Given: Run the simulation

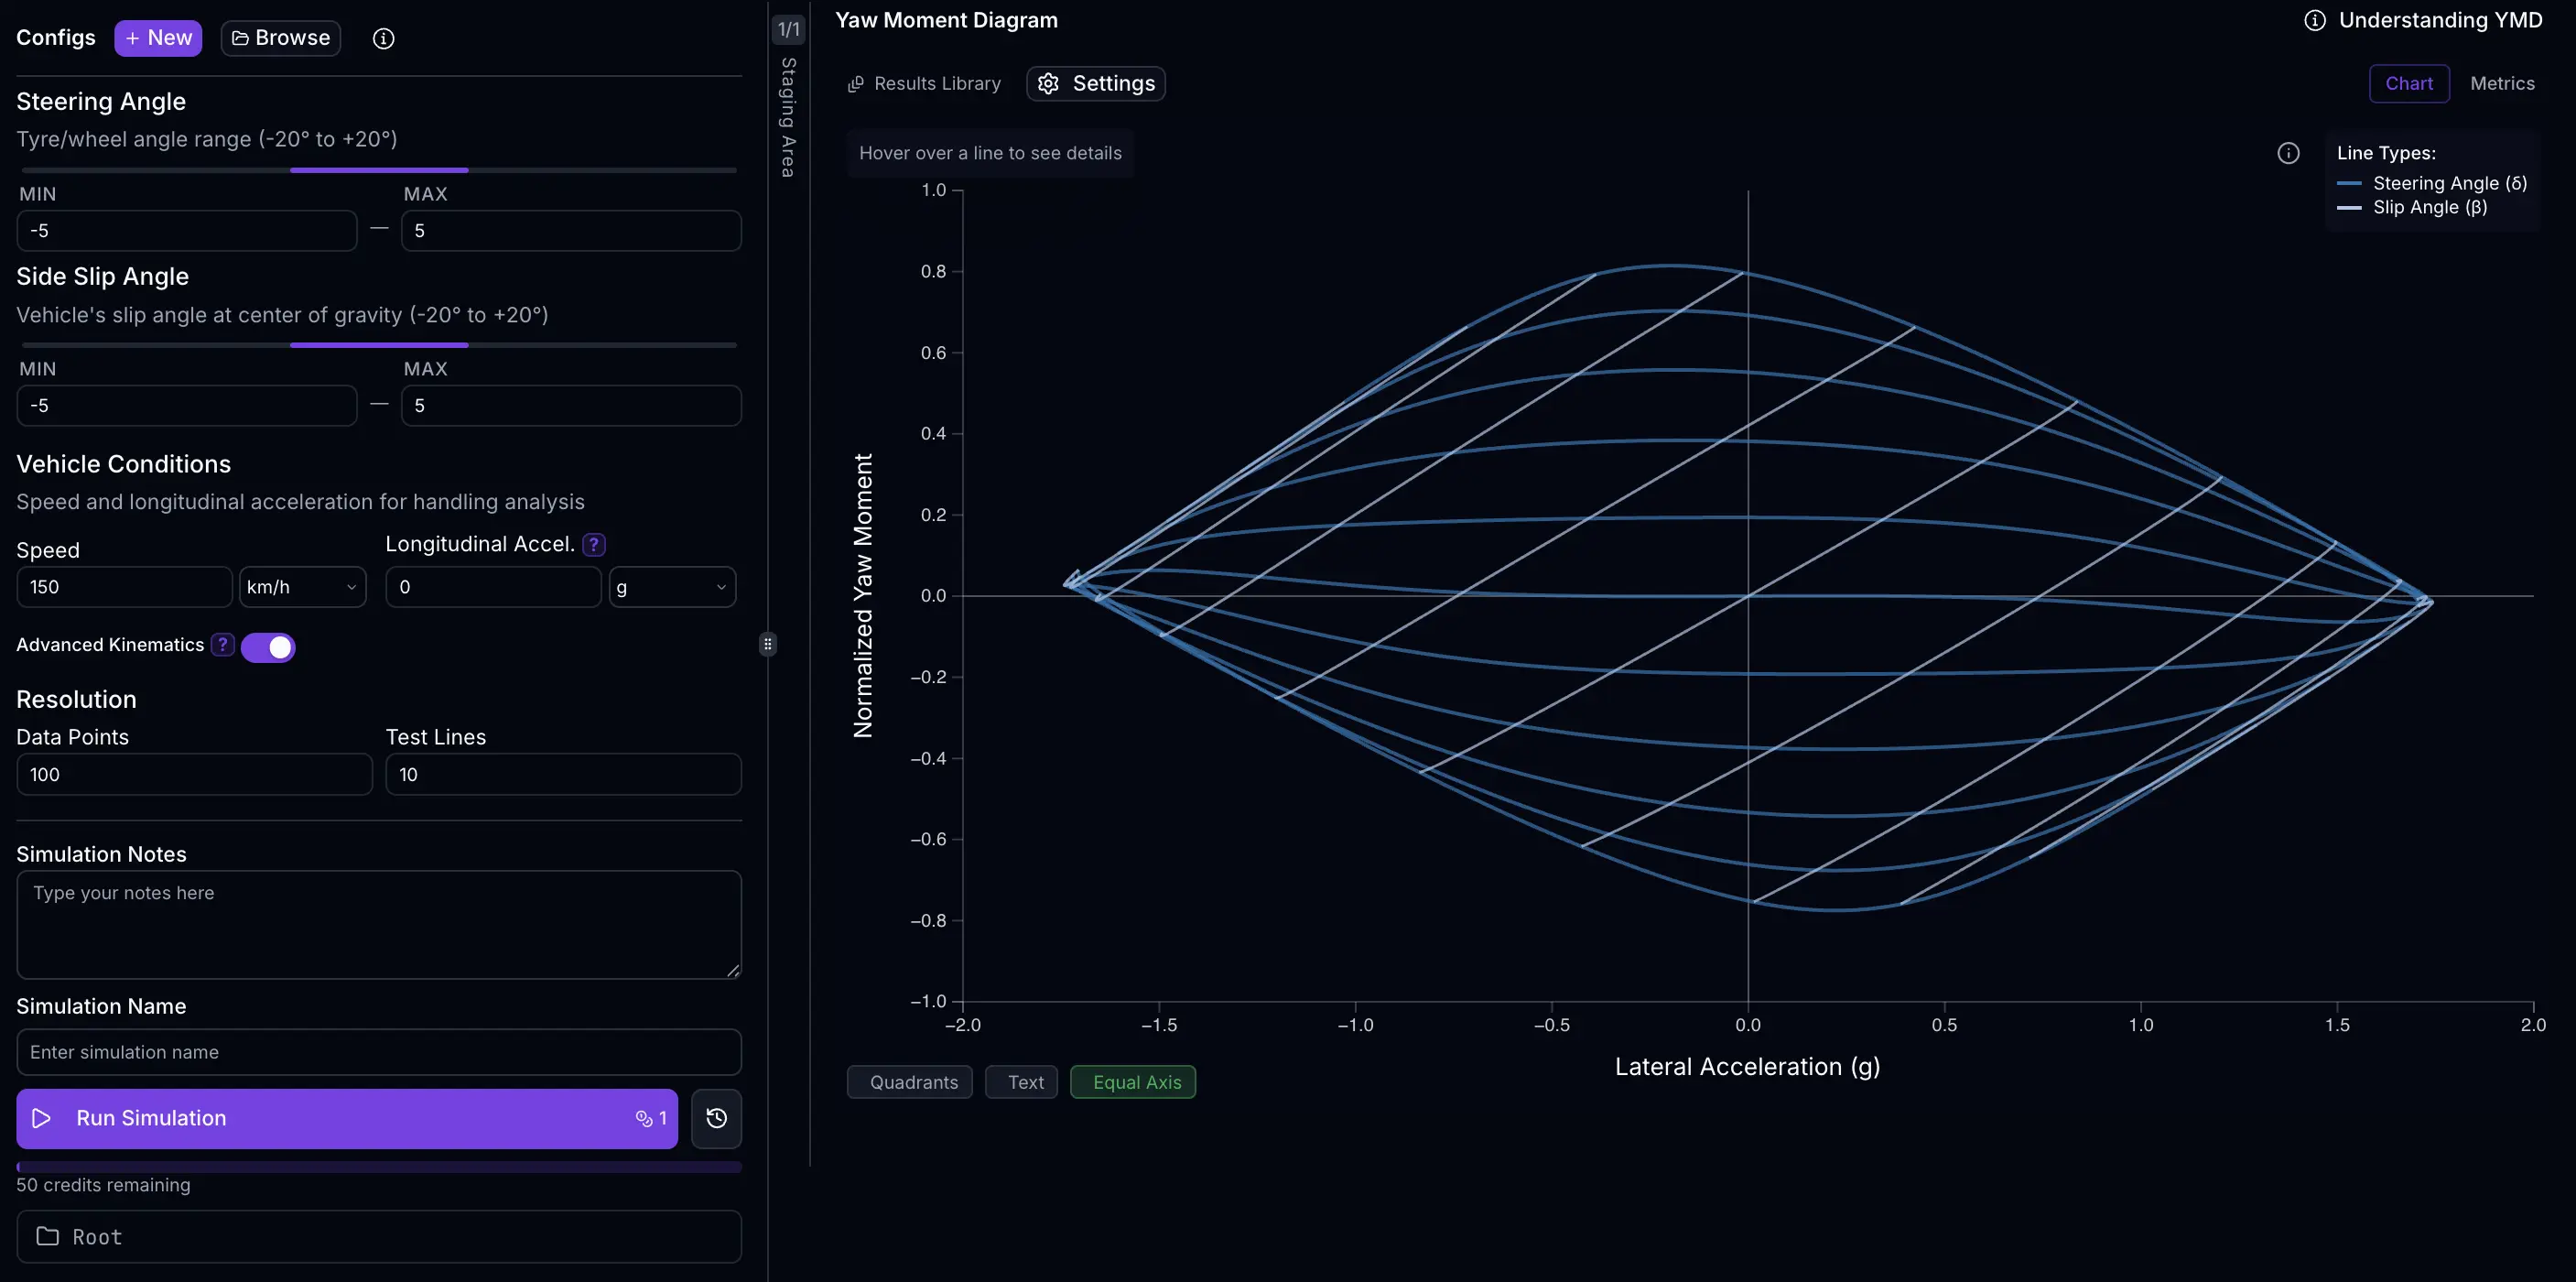Looking at the screenshot, I should (x=347, y=1118).
